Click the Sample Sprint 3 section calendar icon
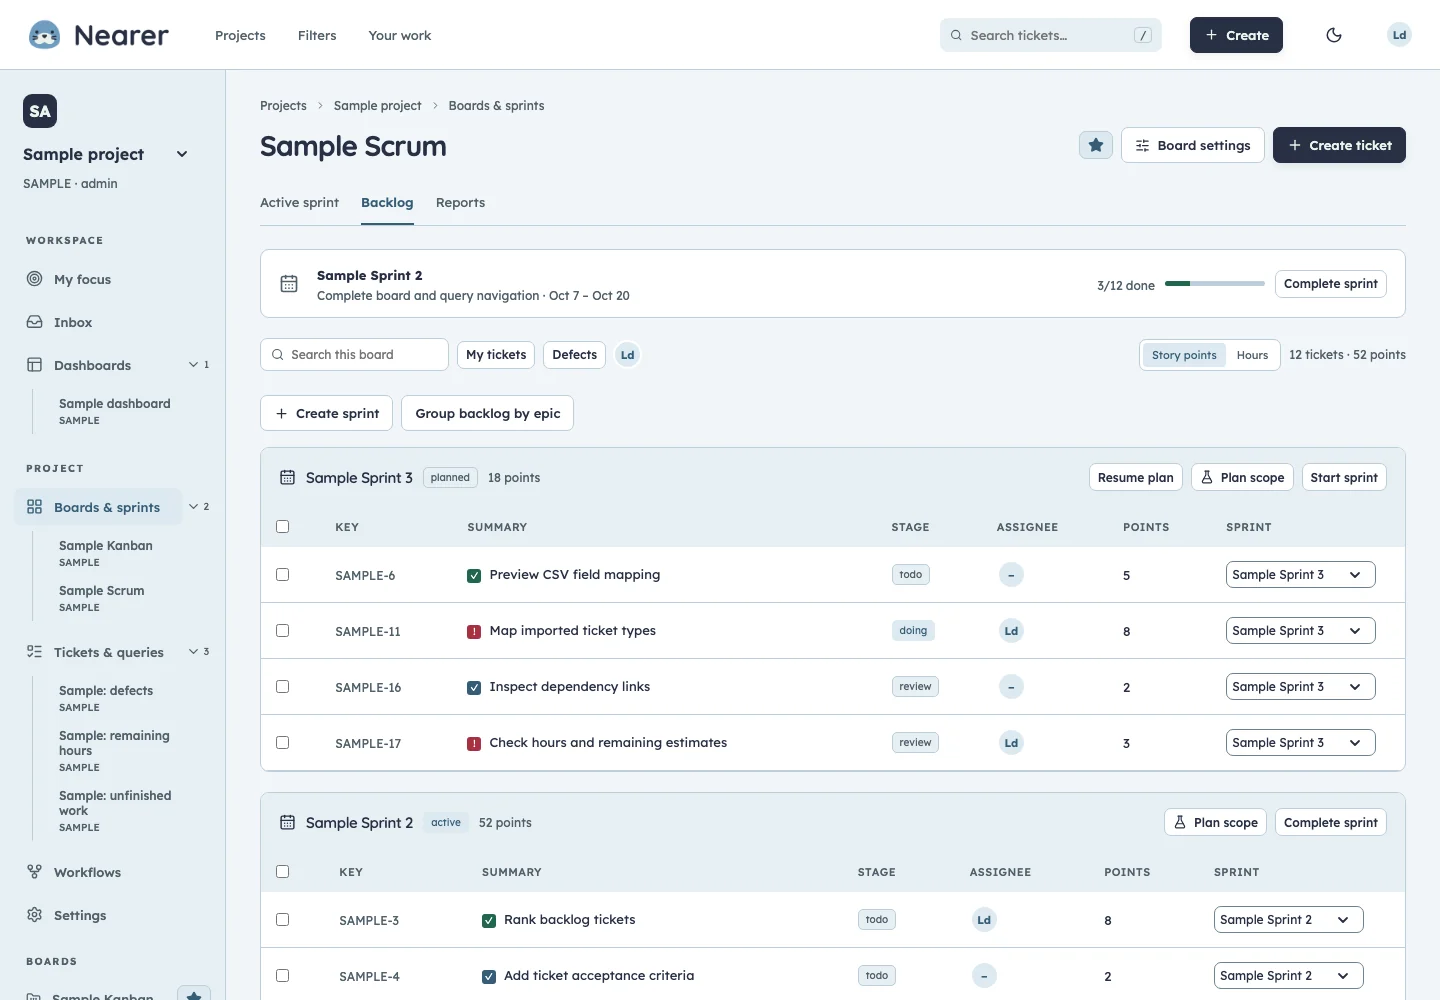This screenshot has height=1000, width=1440. [x=288, y=478]
